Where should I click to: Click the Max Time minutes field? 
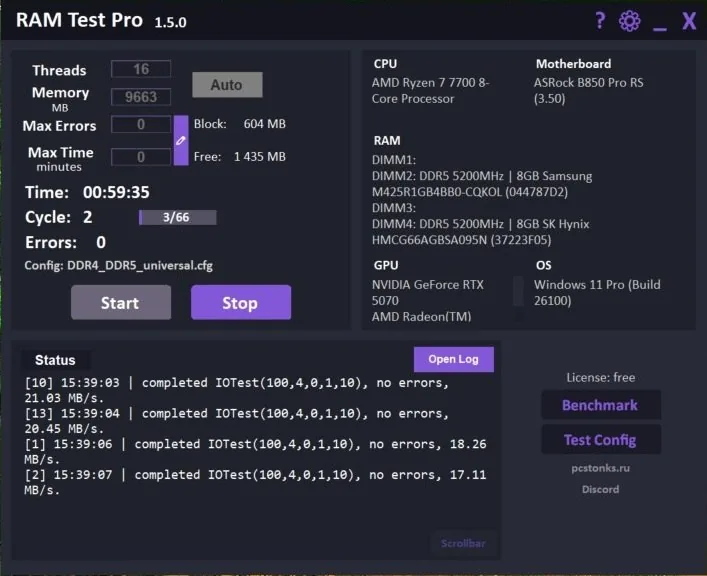141,157
